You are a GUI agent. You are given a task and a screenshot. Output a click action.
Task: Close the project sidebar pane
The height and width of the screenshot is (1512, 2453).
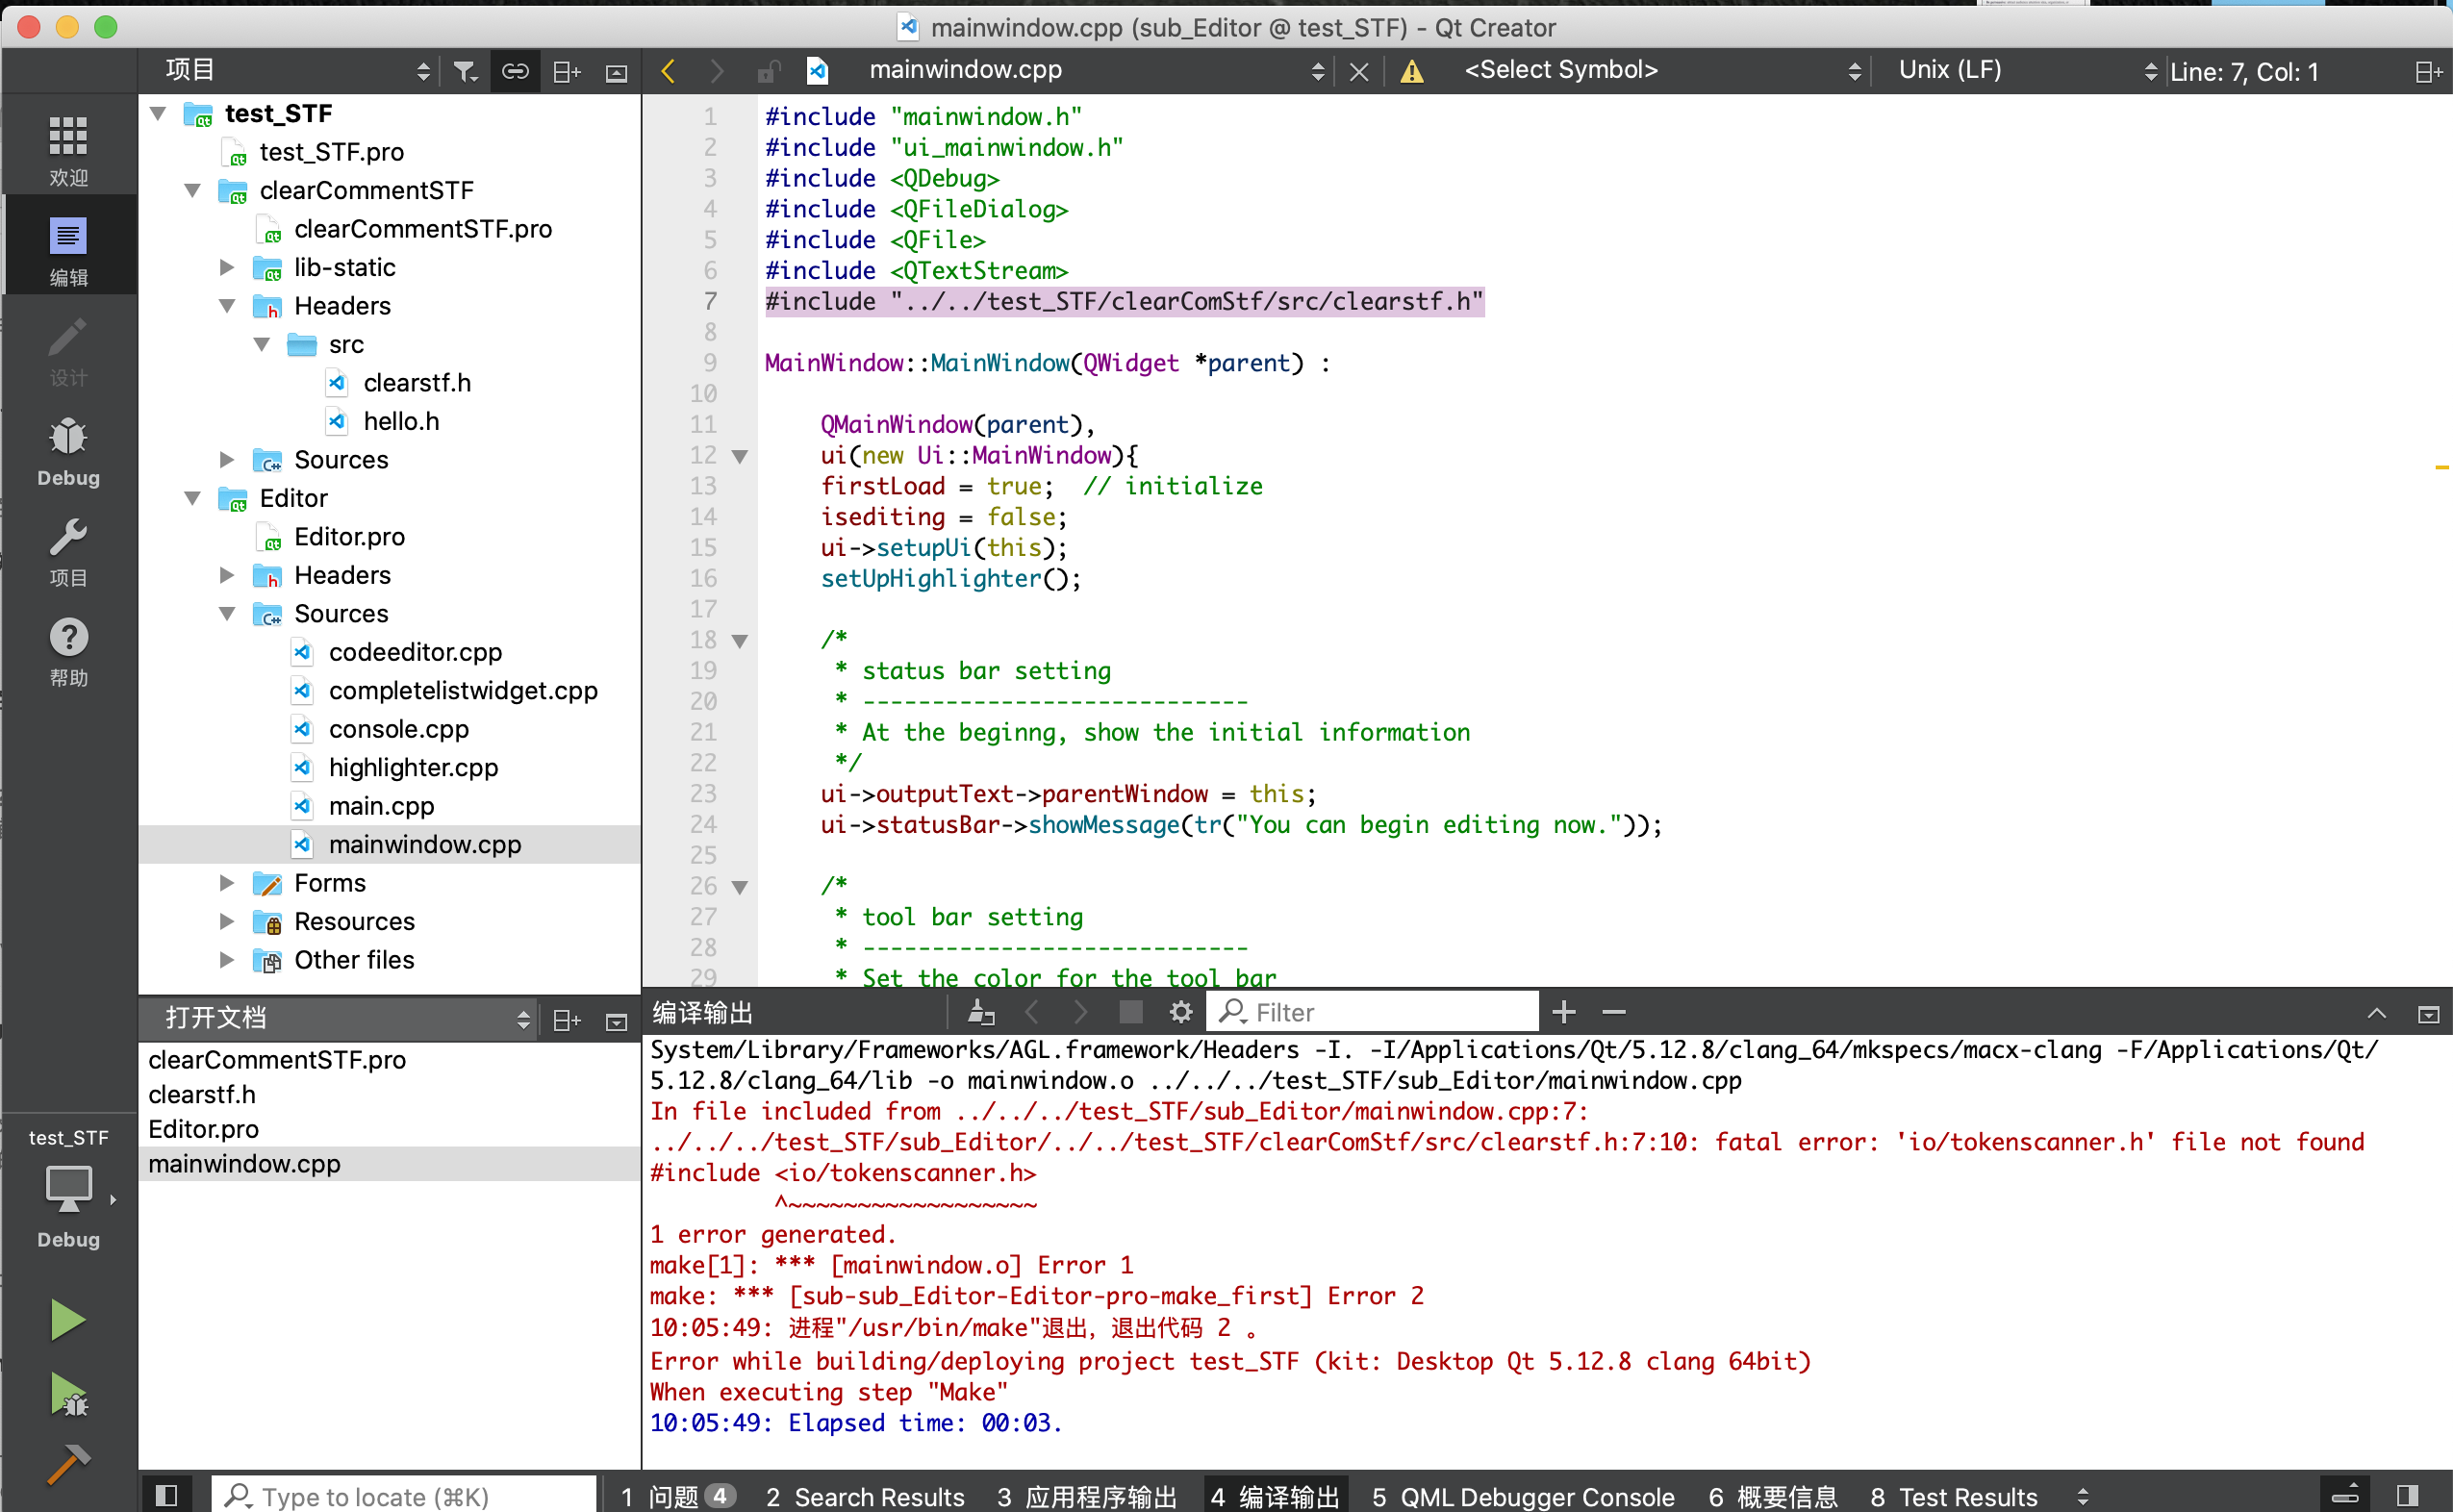click(616, 72)
